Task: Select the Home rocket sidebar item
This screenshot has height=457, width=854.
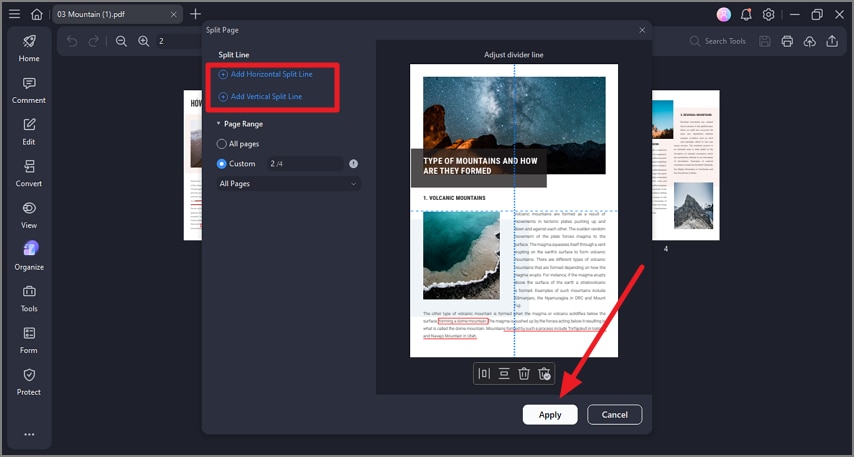Action: [x=29, y=48]
